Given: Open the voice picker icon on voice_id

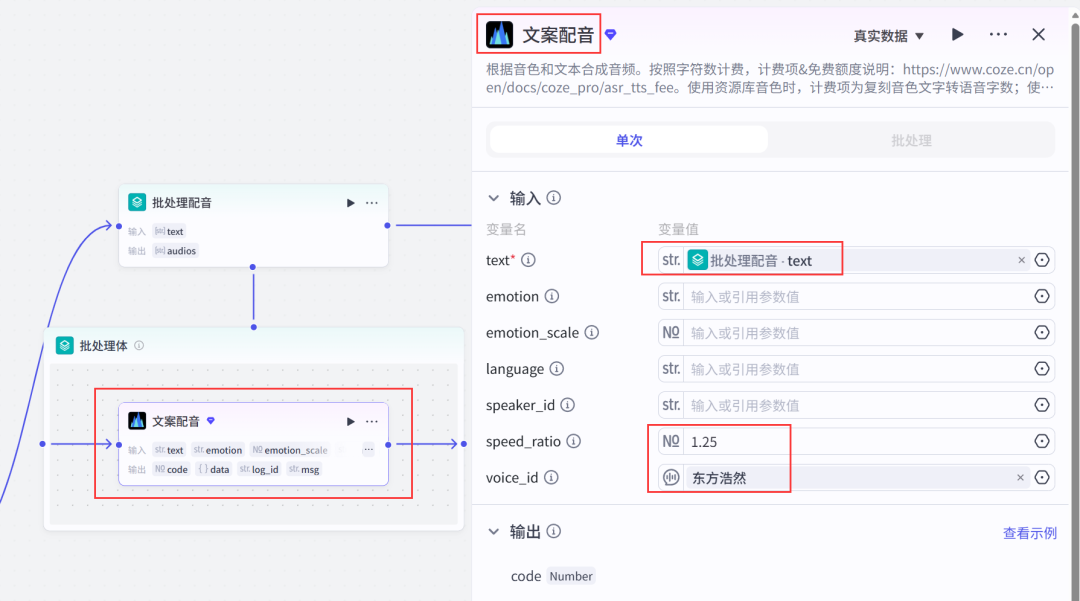Looking at the screenshot, I should click(x=671, y=477).
